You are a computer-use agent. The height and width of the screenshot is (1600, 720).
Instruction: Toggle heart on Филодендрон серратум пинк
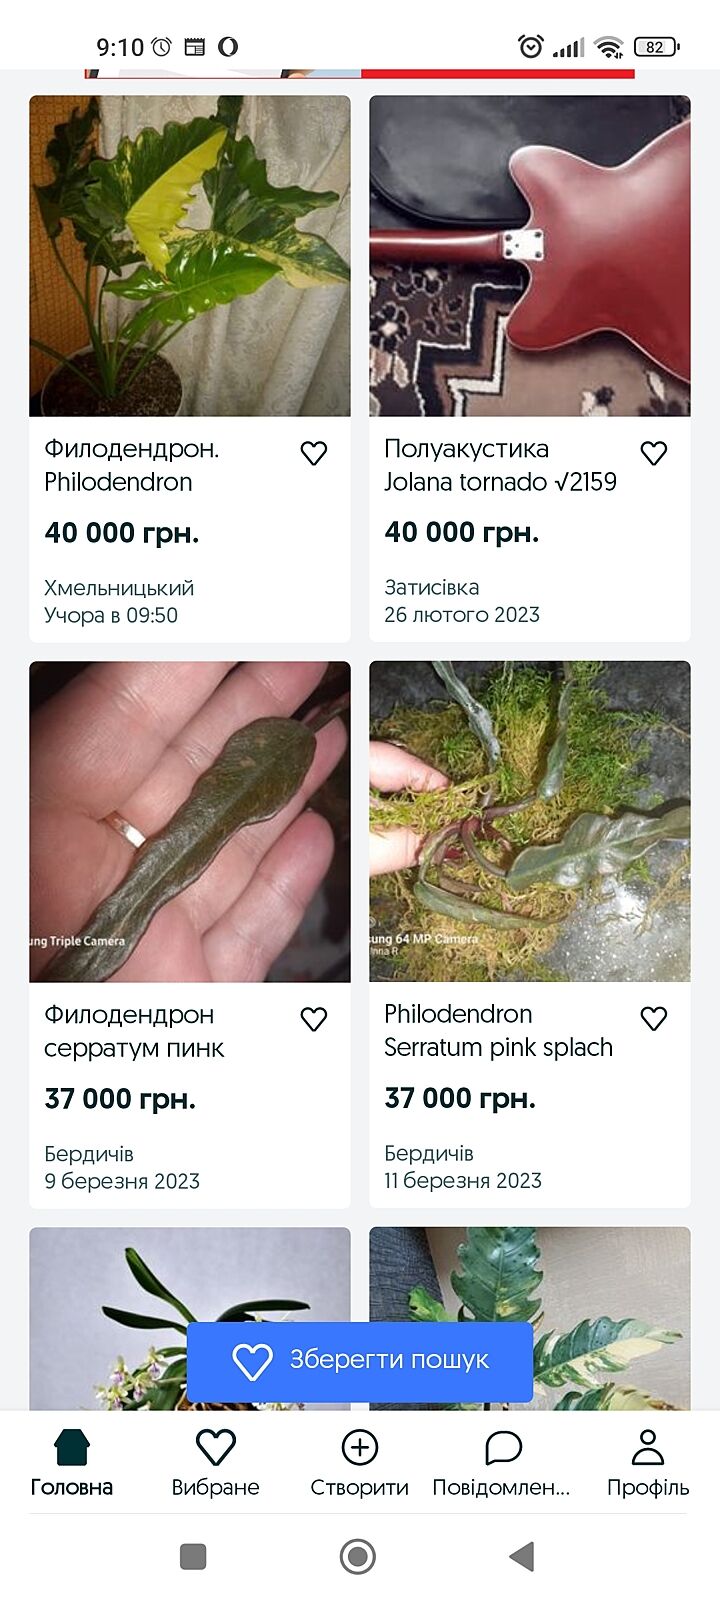point(314,1019)
